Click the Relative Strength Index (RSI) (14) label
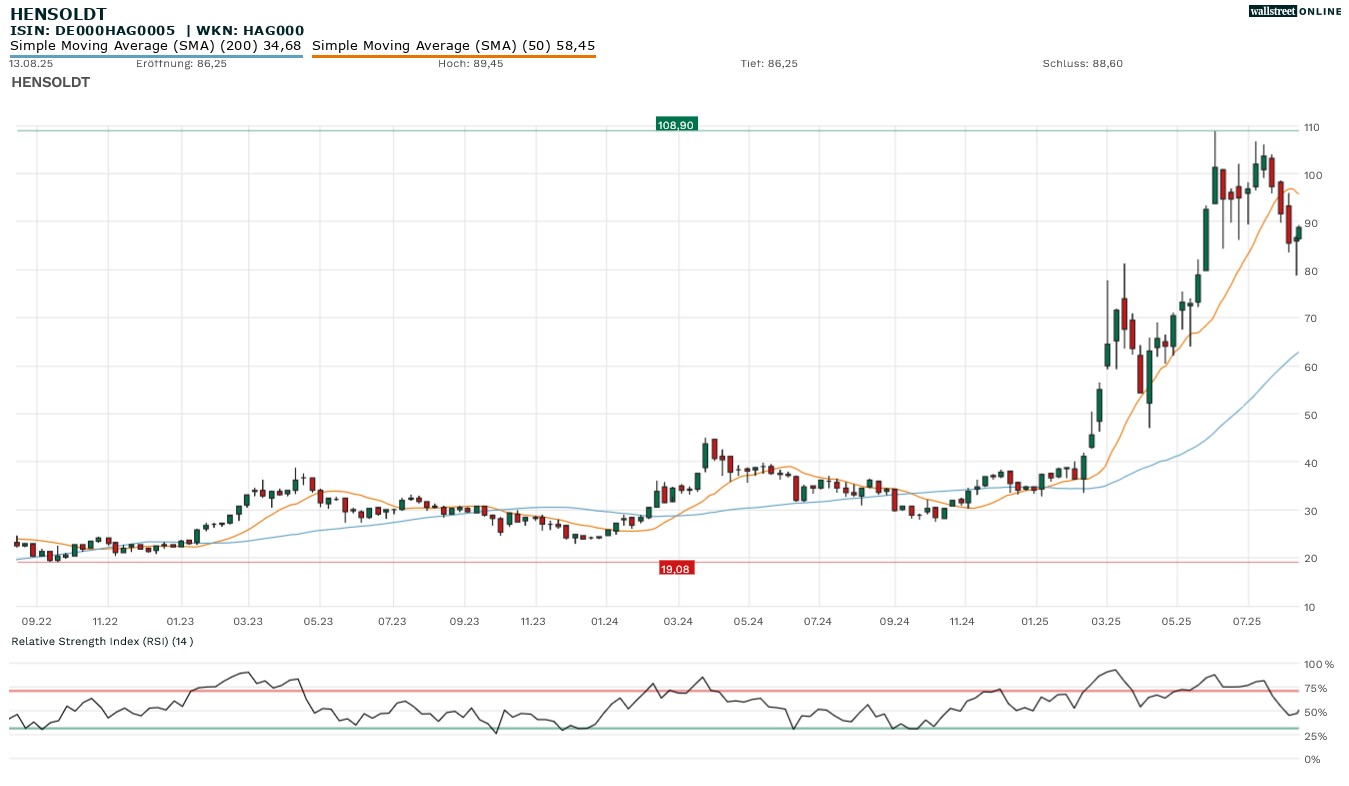The height and width of the screenshot is (786, 1349). (102, 641)
